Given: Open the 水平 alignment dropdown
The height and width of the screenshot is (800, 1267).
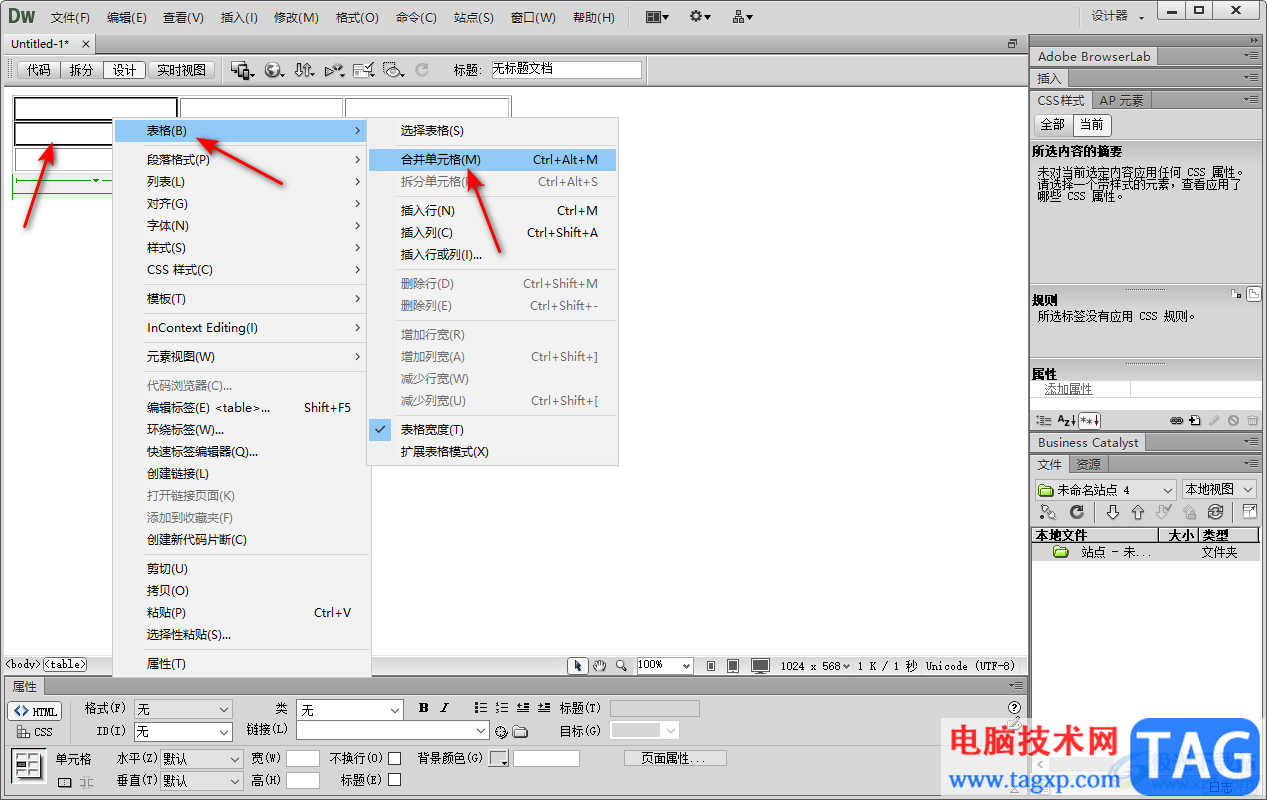Looking at the screenshot, I should pos(201,759).
